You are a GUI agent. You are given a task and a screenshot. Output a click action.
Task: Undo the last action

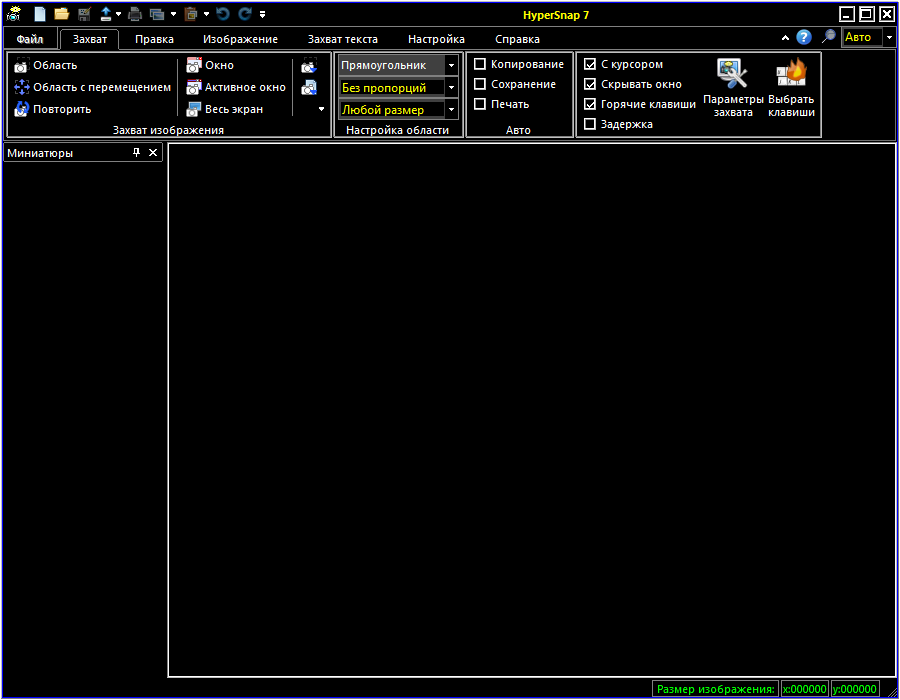tap(223, 14)
